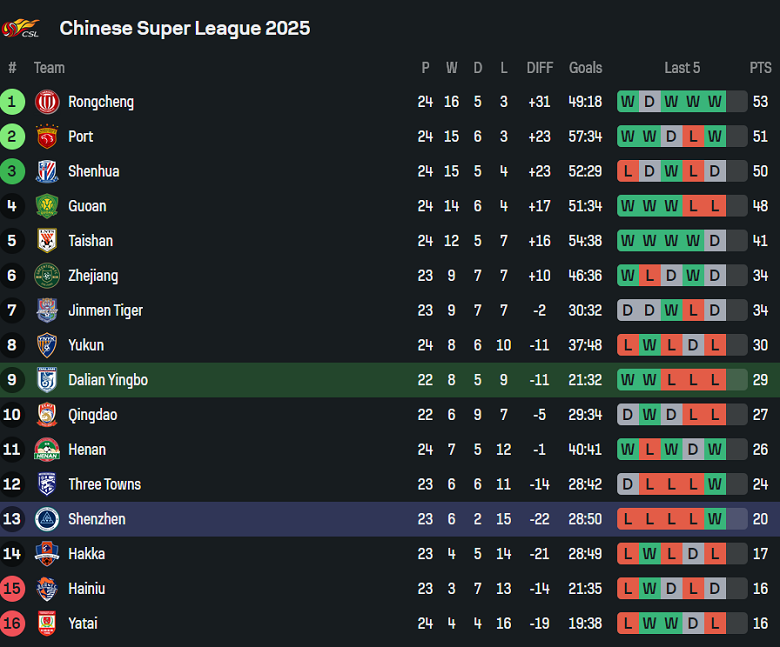The height and width of the screenshot is (647, 780).
Task: Open the Jinmen Tiger team link
Action: (105, 311)
